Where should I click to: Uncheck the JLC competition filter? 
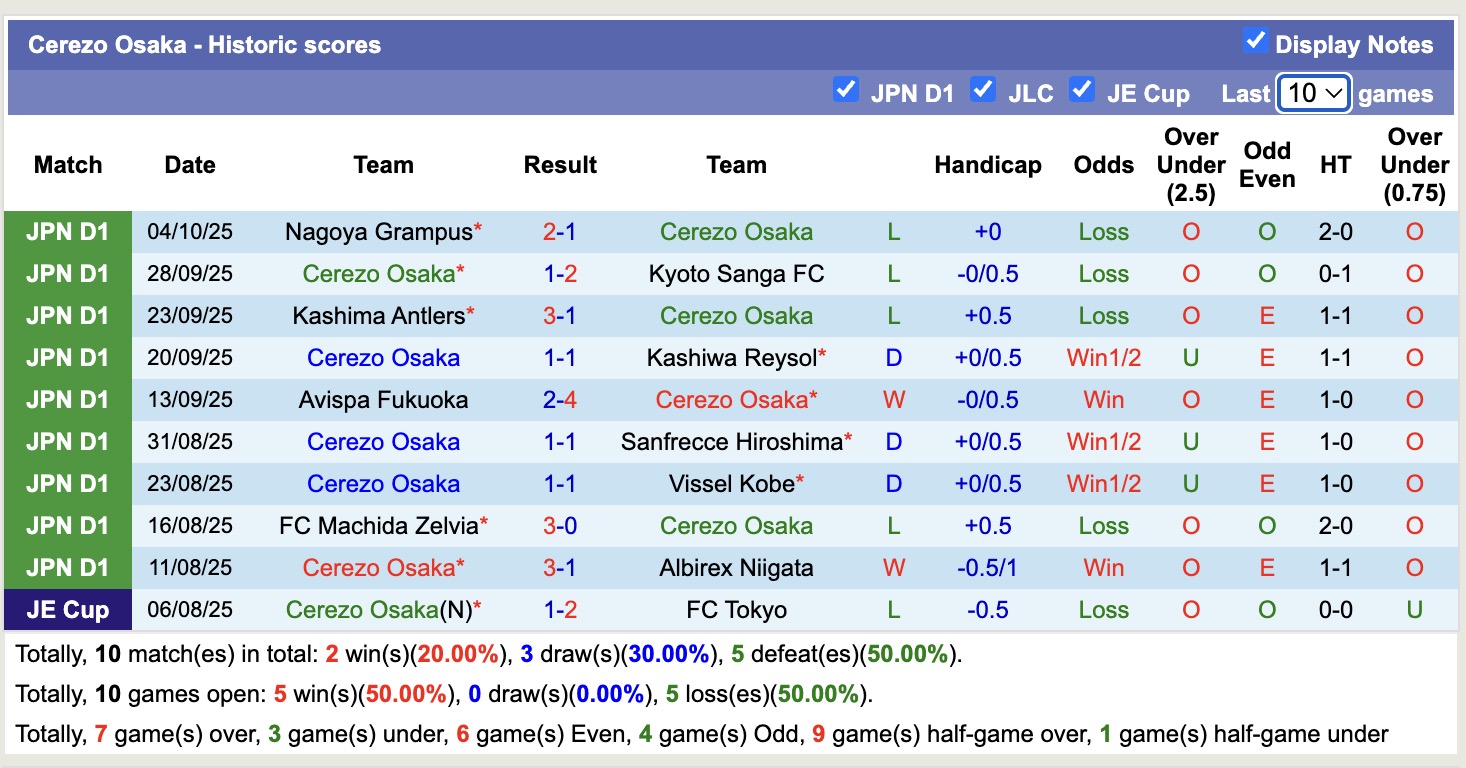984,90
